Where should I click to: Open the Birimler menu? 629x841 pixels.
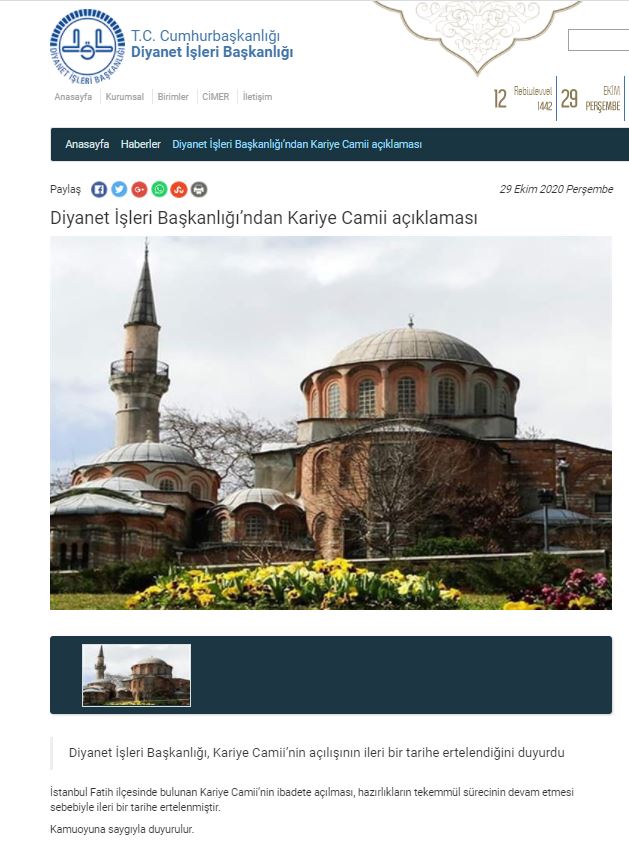point(173,97)
